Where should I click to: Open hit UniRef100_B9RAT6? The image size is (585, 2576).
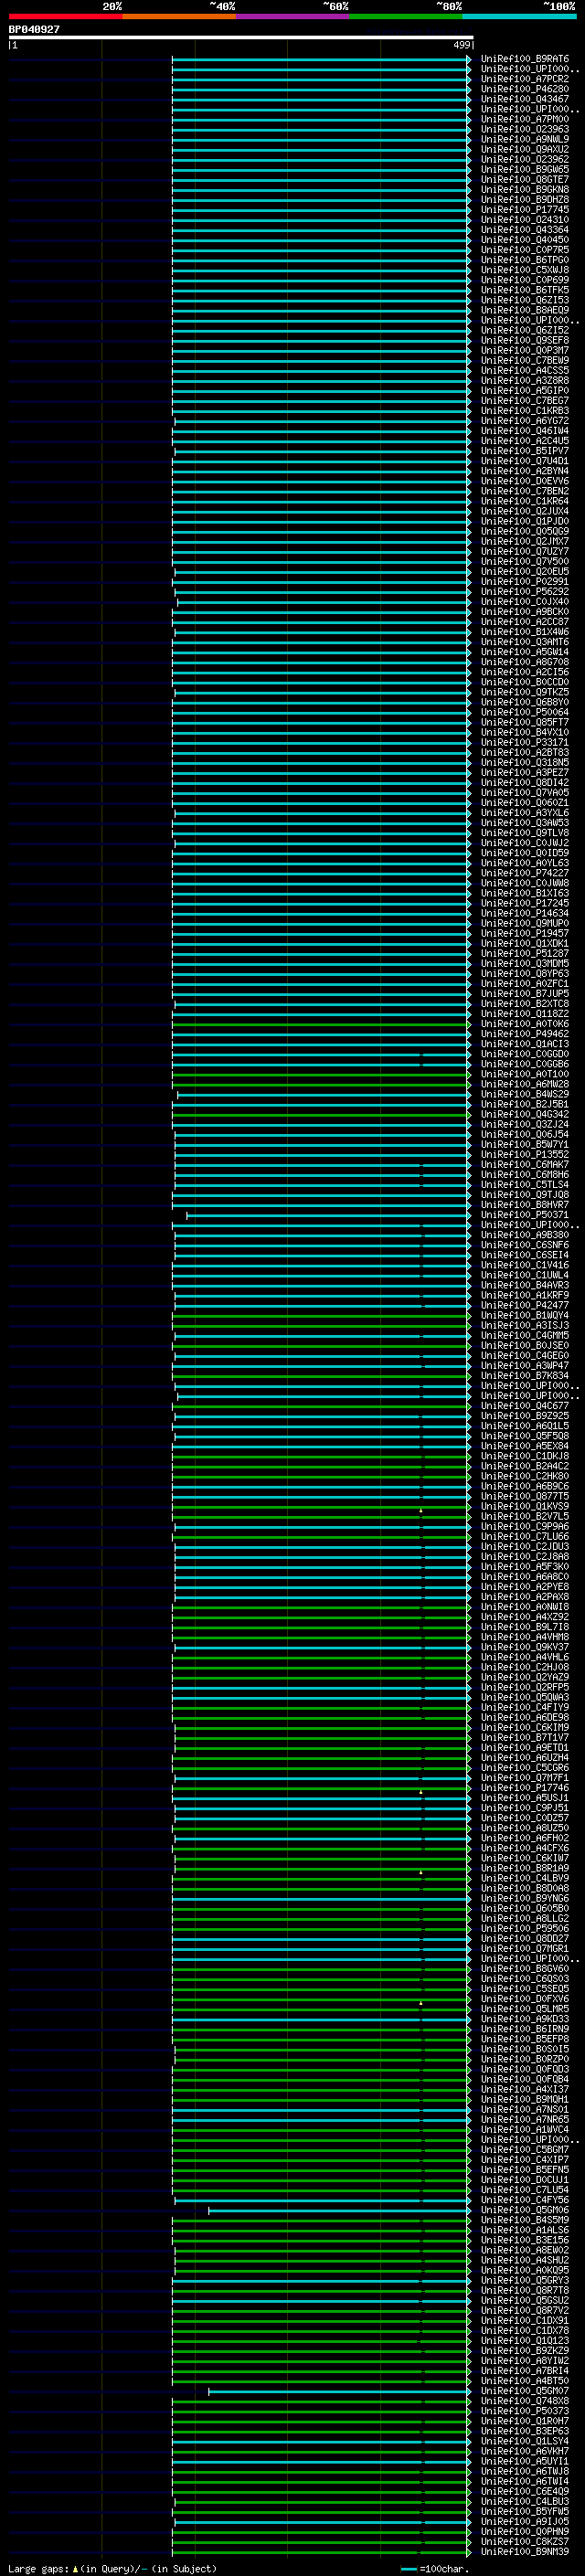(x=524, y=59)
